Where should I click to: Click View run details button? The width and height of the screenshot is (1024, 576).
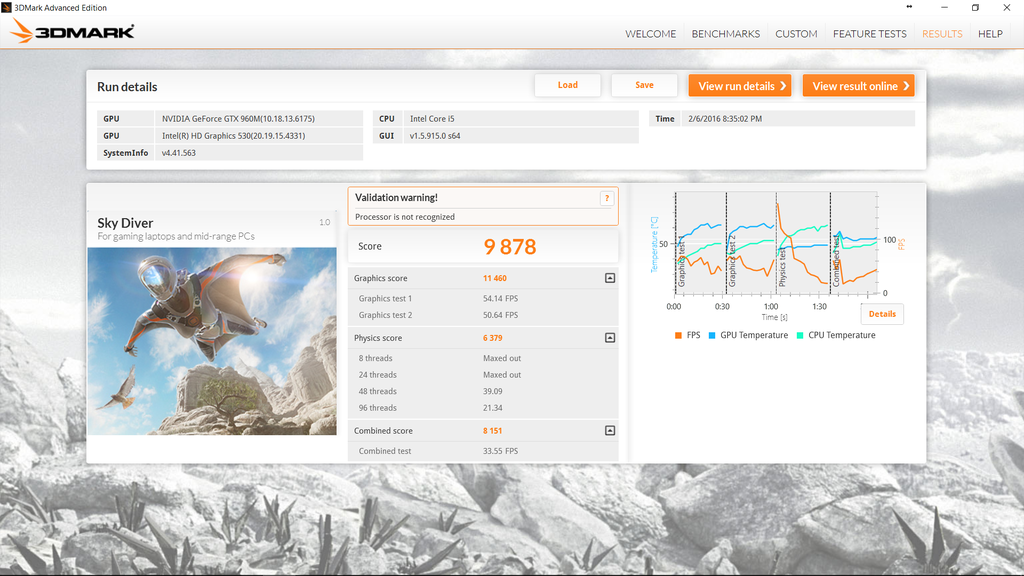point(740,86)
